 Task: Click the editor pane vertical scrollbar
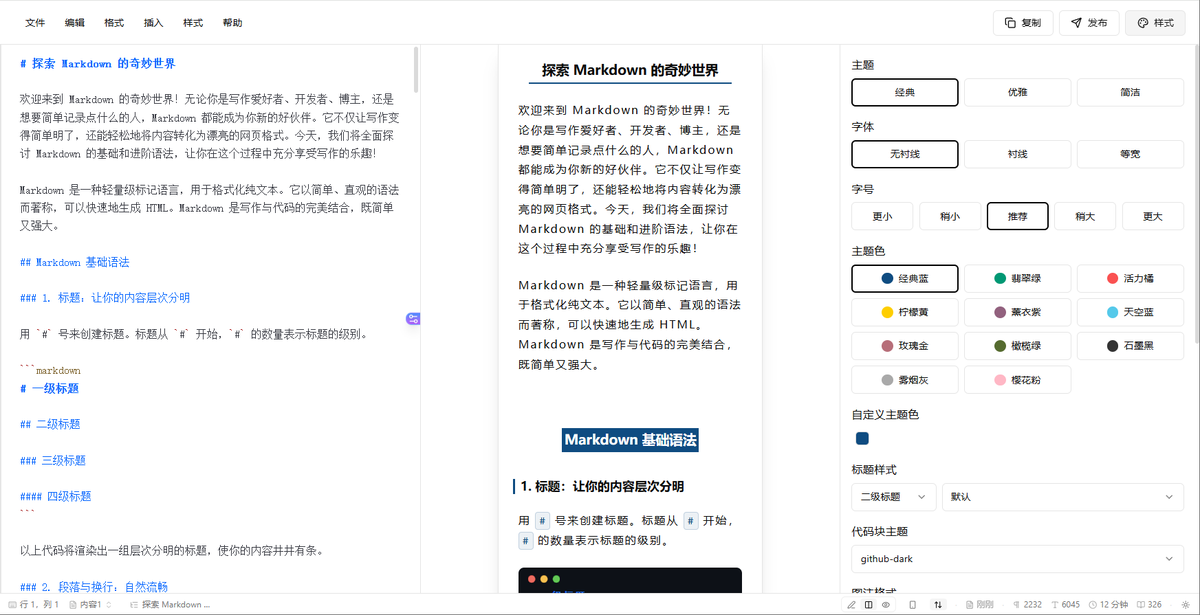[x=416, y=70]
